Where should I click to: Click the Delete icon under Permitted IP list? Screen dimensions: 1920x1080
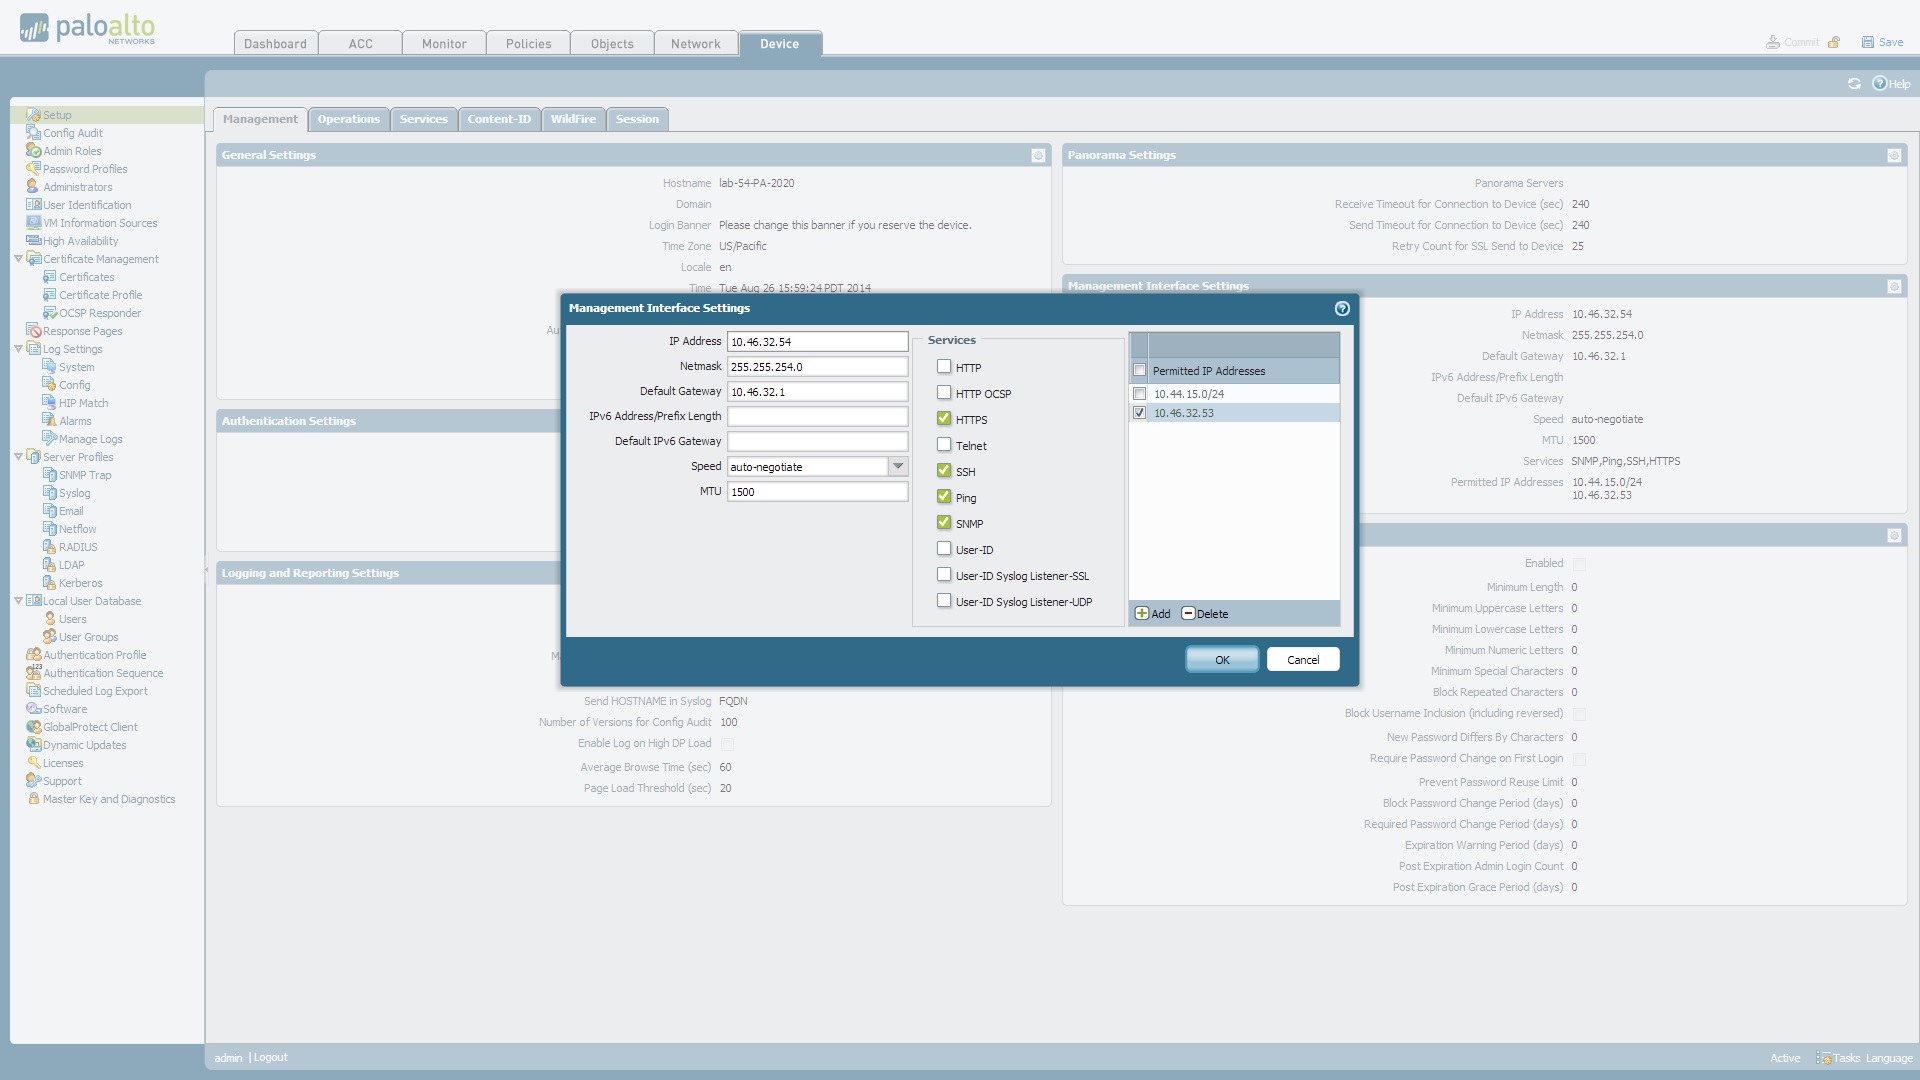[1188, 613]
